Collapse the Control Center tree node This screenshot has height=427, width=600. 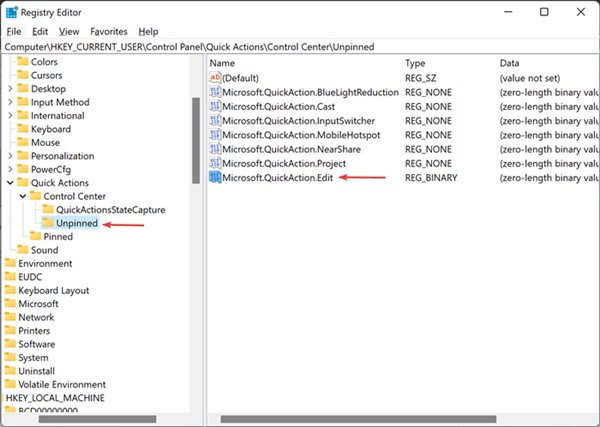23,197
